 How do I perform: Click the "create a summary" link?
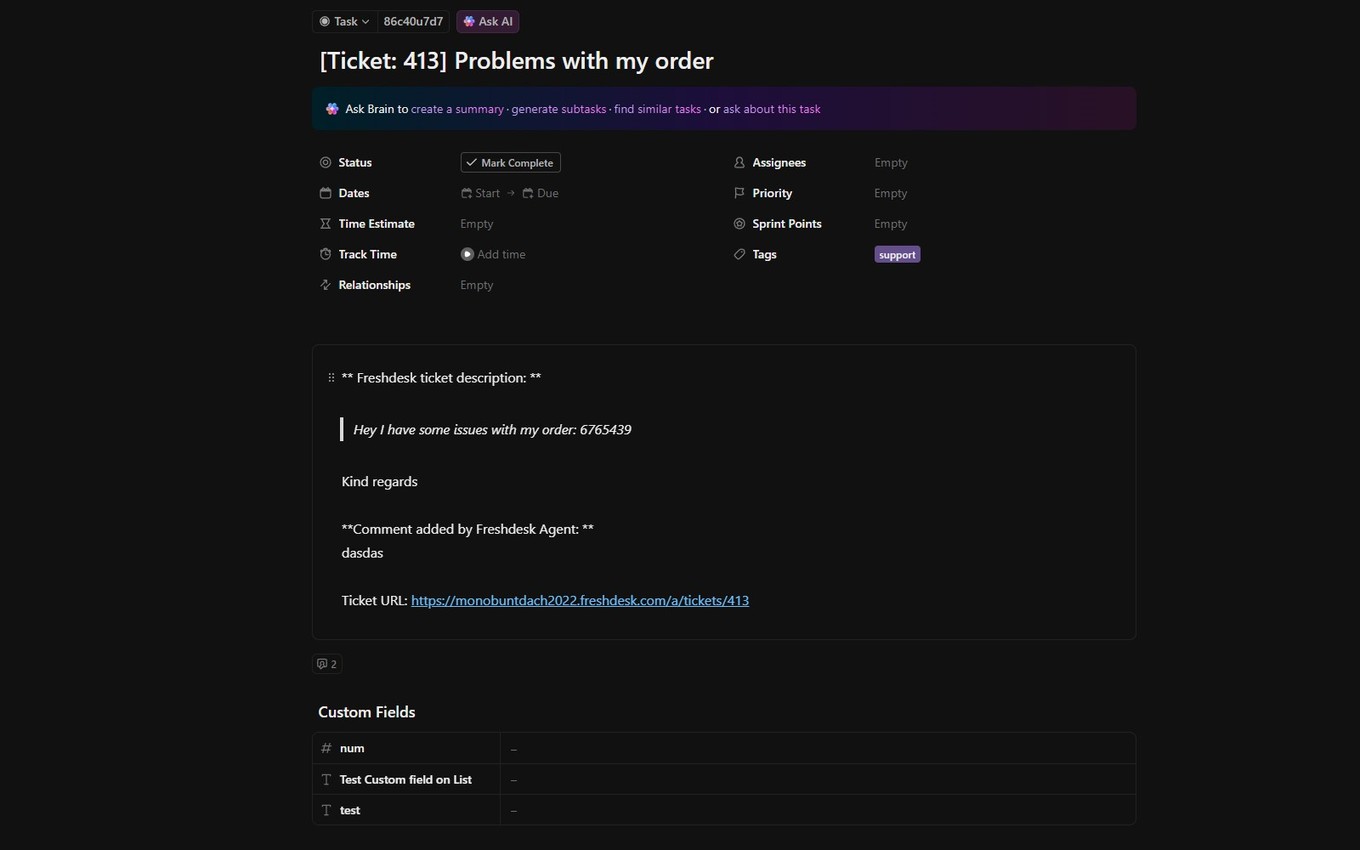pos(457,109)
